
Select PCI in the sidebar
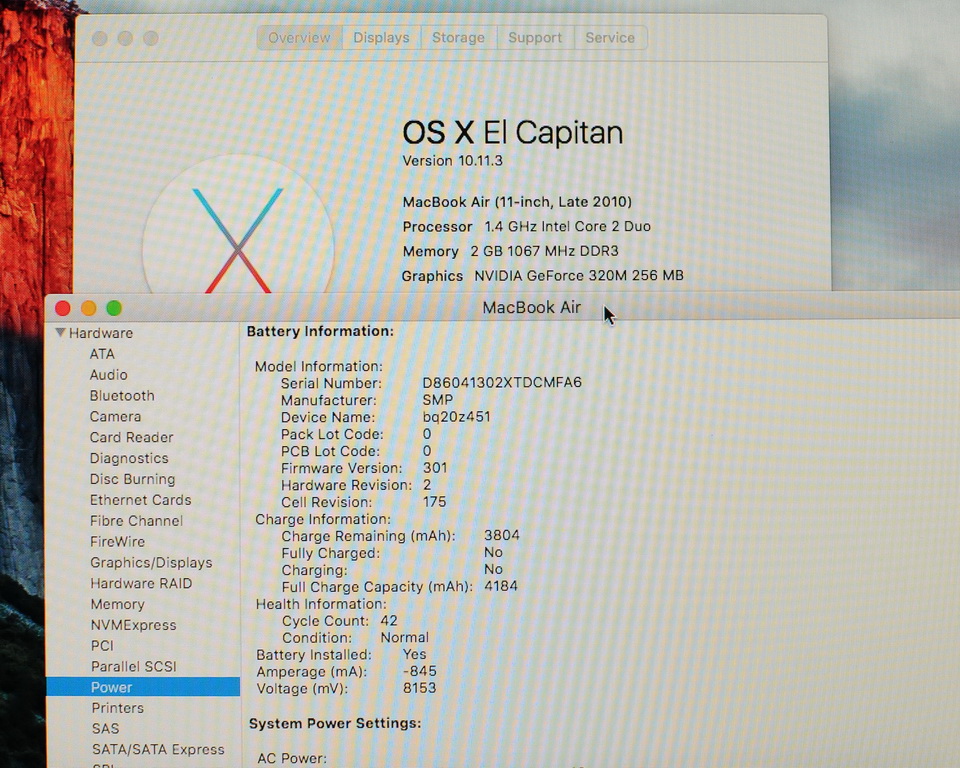(102, 646)
